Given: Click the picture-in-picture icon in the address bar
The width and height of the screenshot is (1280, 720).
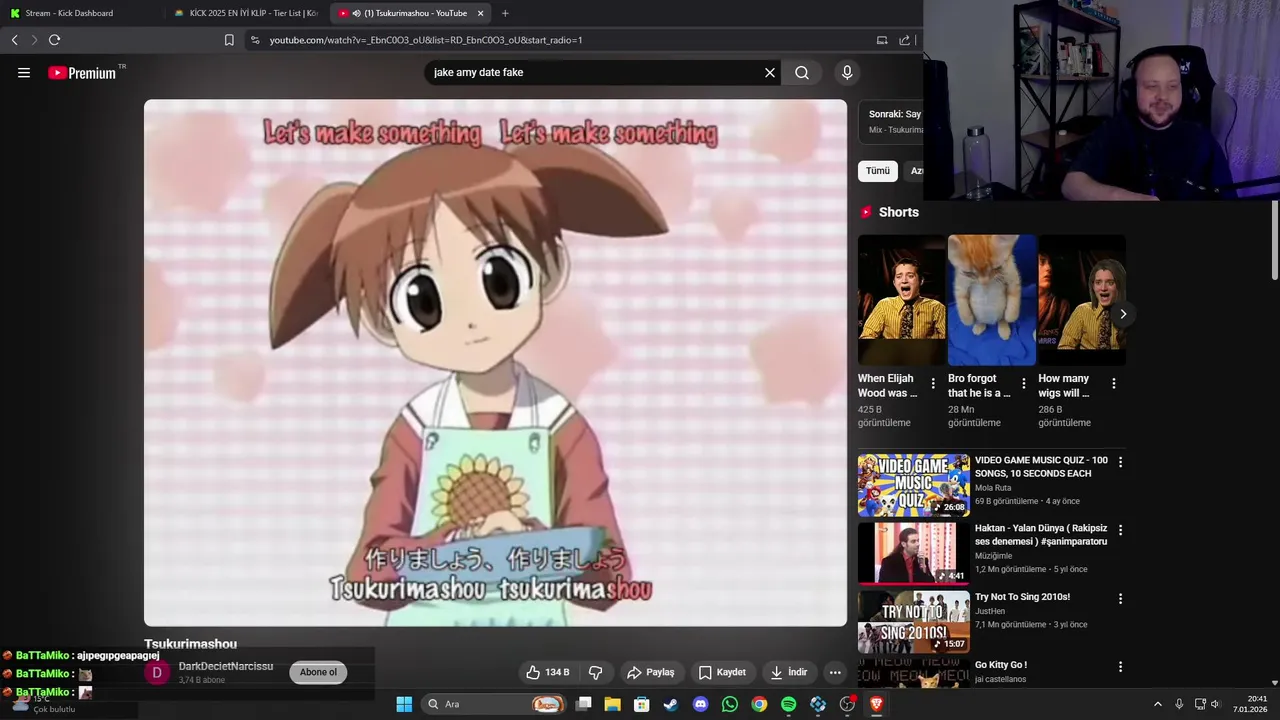Looking at the screenshot, I should (882, 40).
